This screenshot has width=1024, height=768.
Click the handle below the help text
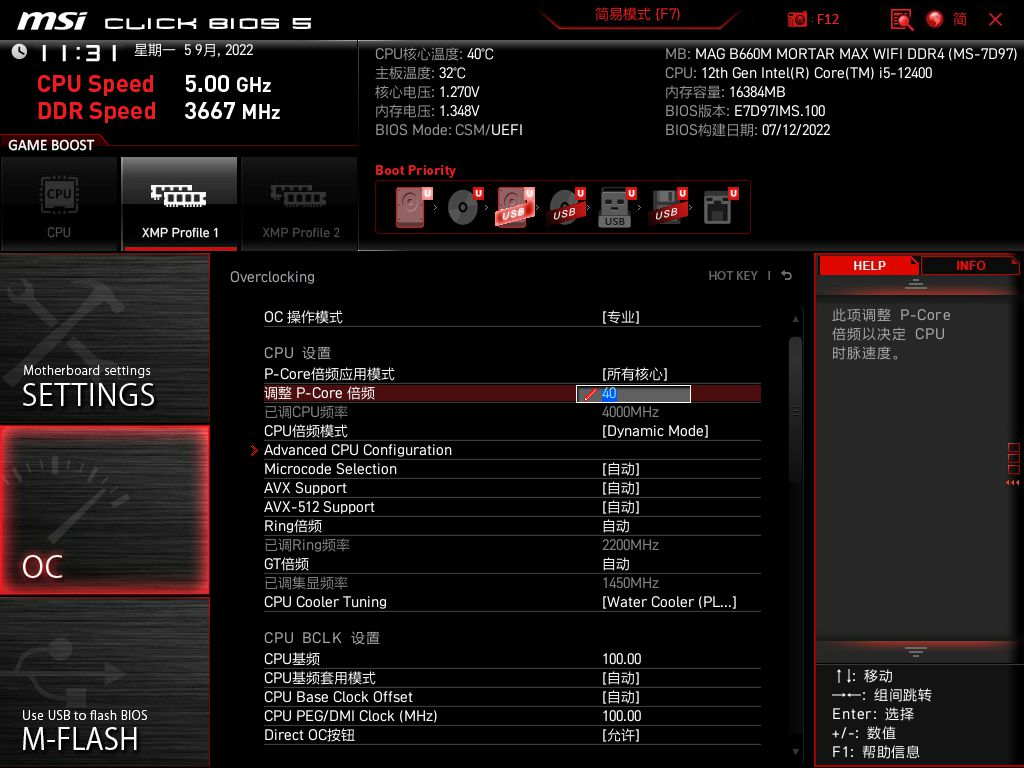point(915,651)
